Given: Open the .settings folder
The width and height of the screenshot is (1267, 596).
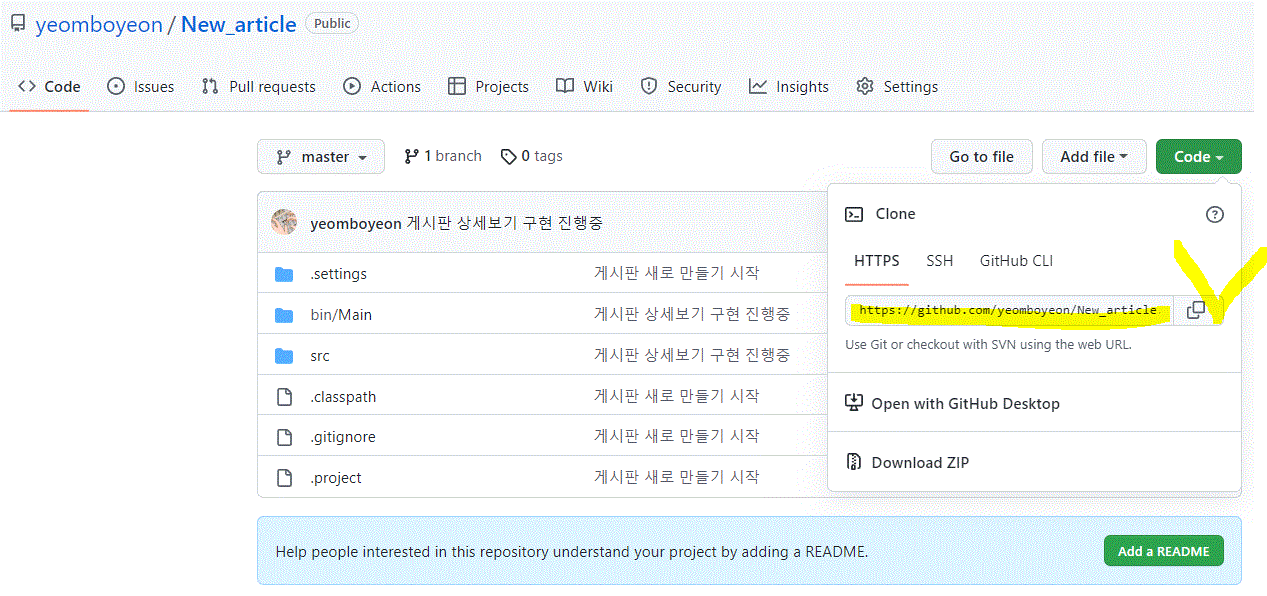Looking at the screenshot, I should [x=338, y=274].
